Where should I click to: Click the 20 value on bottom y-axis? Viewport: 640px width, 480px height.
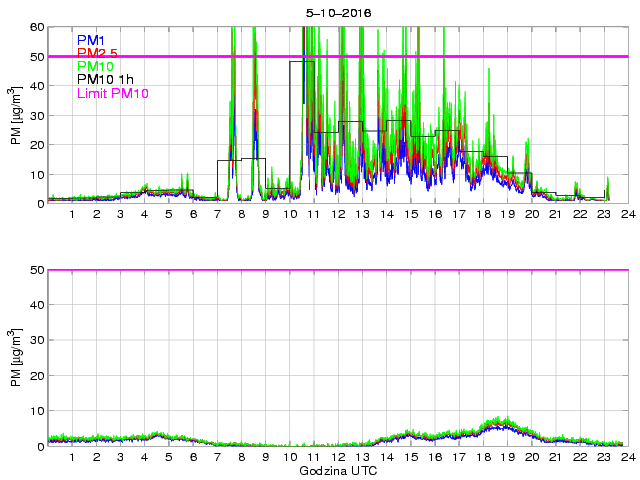pyautogui.click(x=36, y=375)
